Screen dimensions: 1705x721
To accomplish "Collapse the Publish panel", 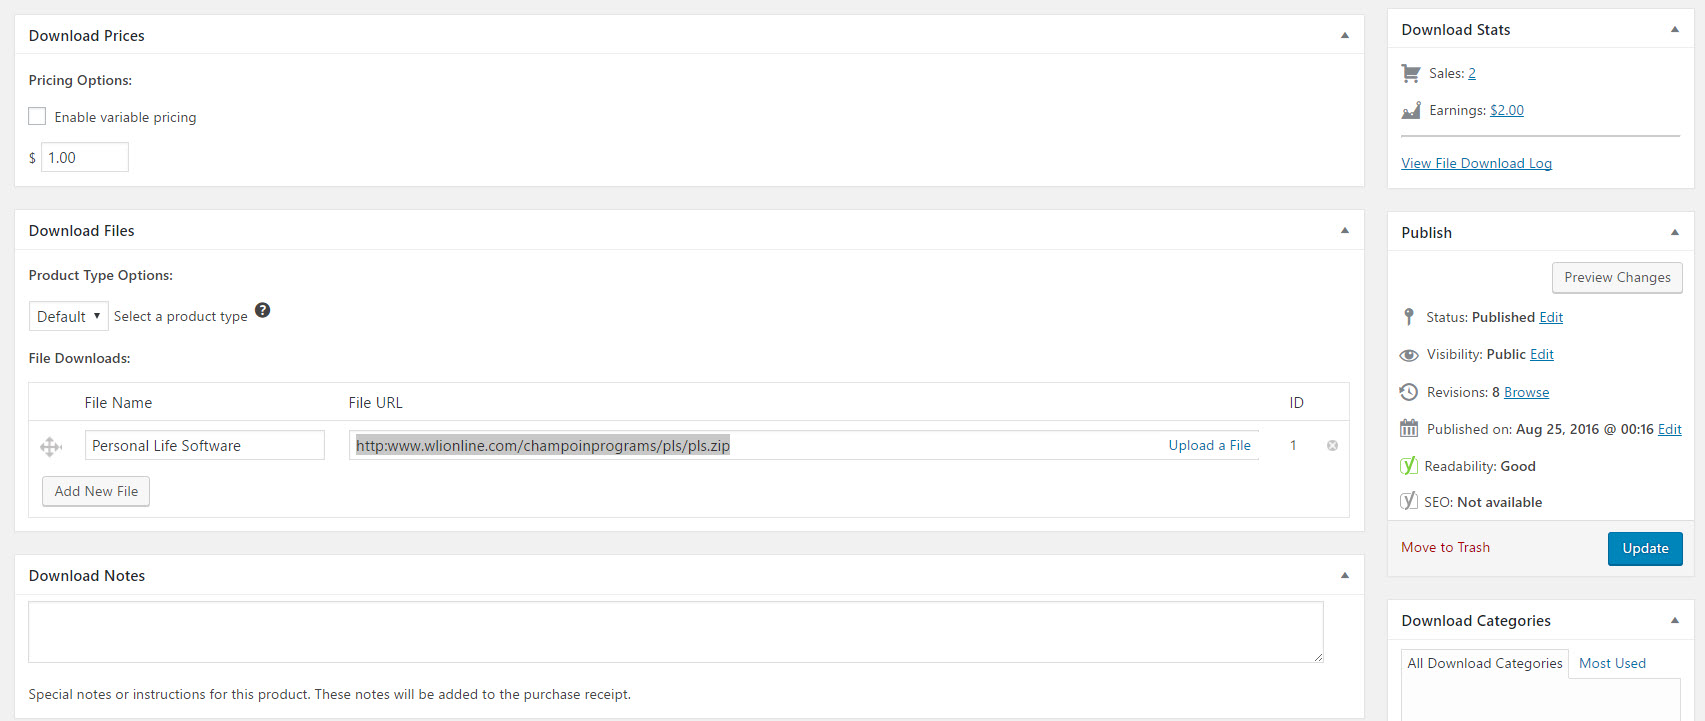I will (1674, 232).
